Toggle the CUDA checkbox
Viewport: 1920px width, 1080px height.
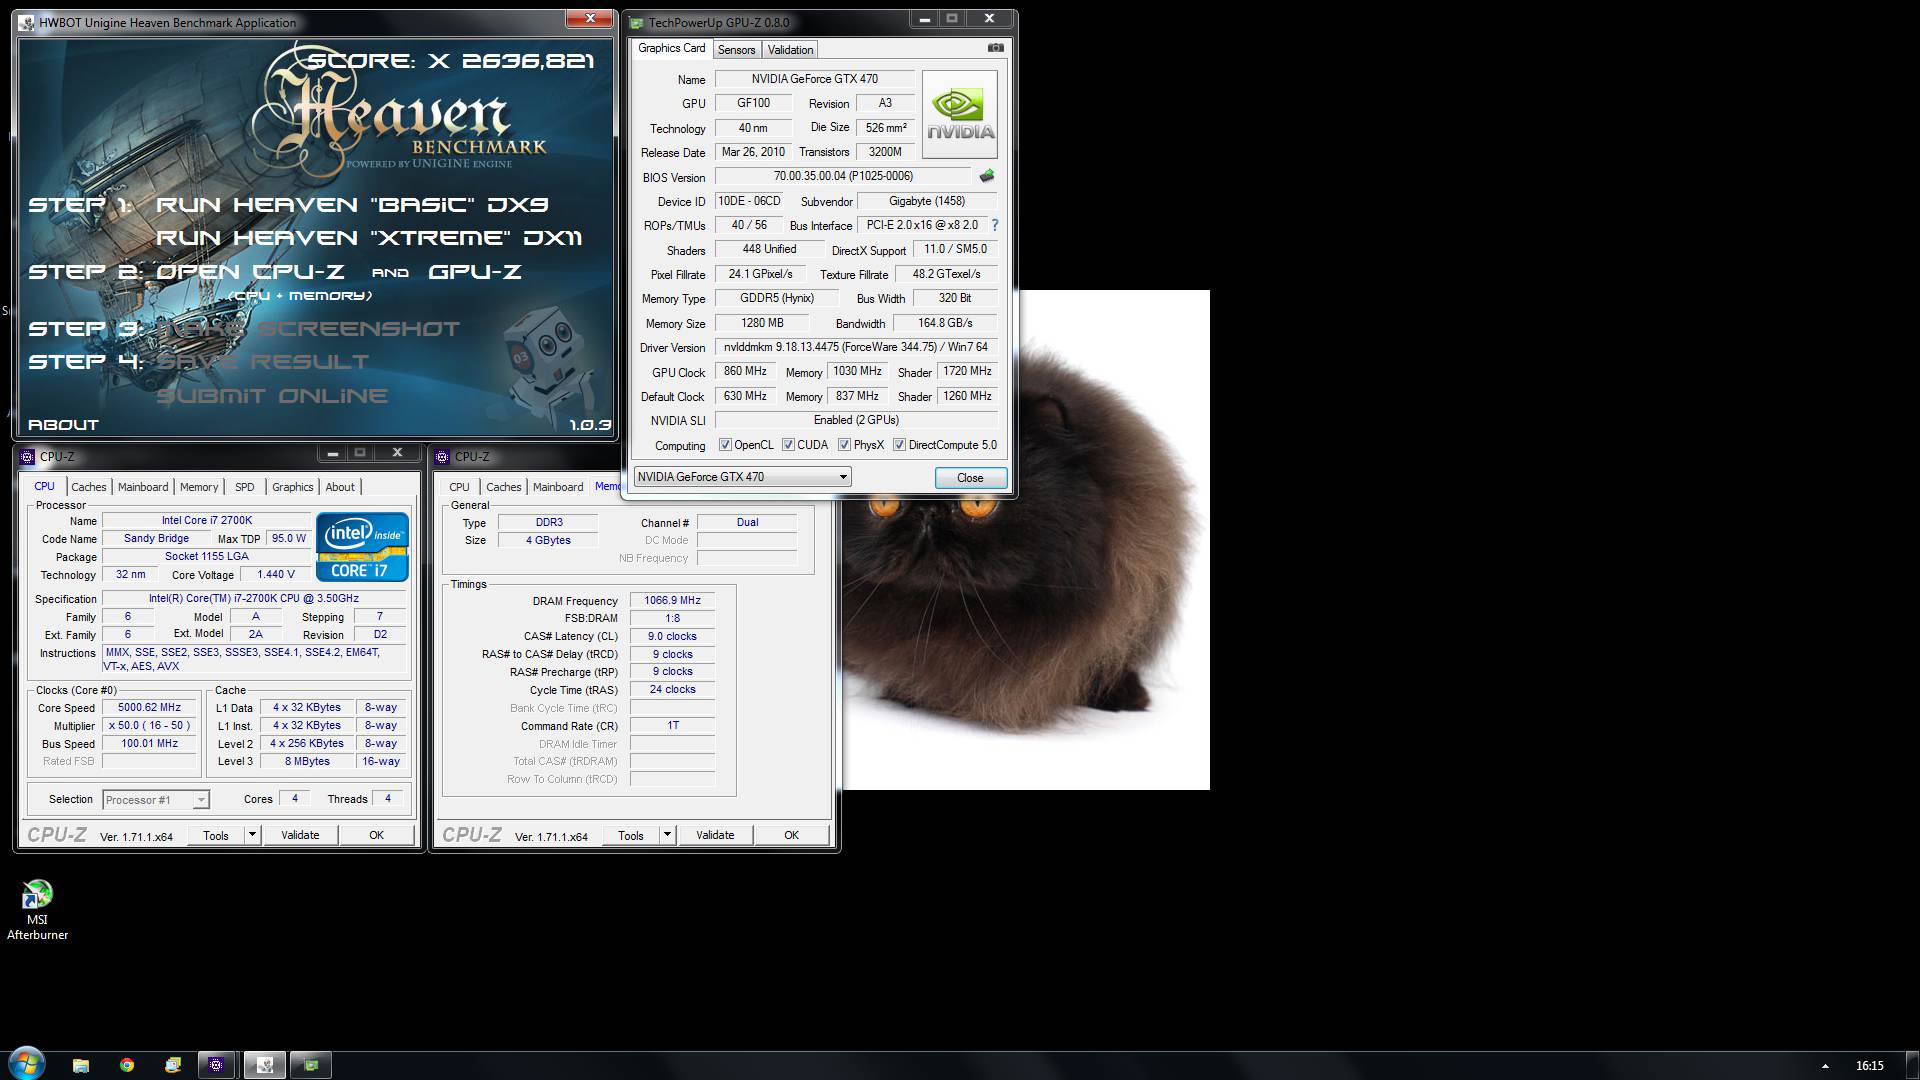coord(788,445)
